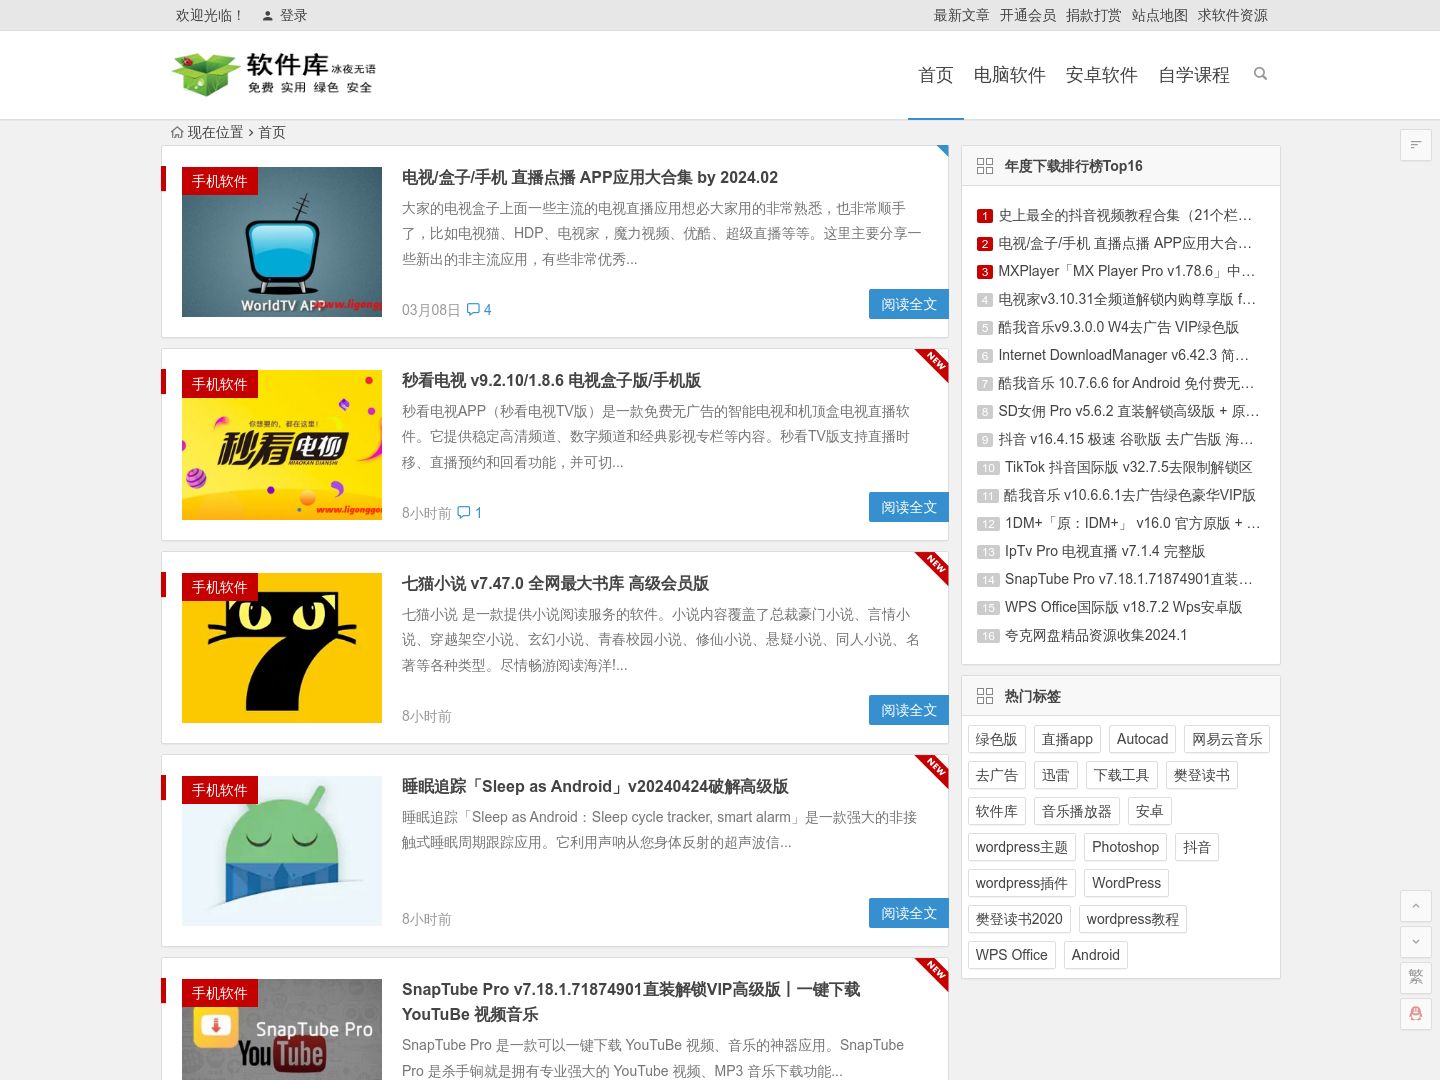Image resolution: width=1440 pixels, height=1080 pixels.
Task: Click the scroll-to-bottom arrow button
Action: point(1416,941)
